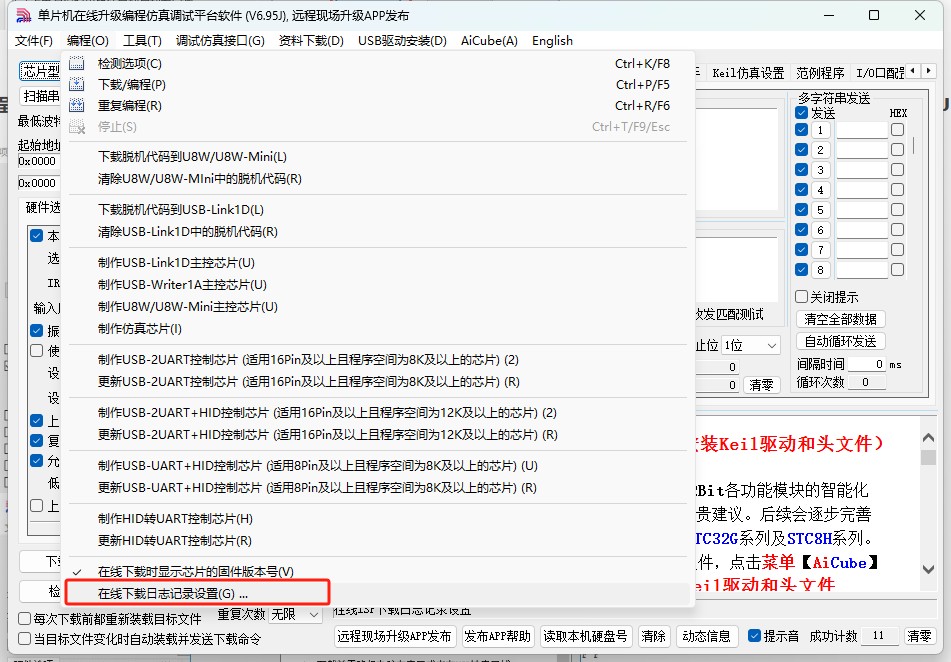Toggle the 发送 checkbox in 多字符串发送
Image resolution: width=951 pixels, height=662 pixels.
(801, 113)
